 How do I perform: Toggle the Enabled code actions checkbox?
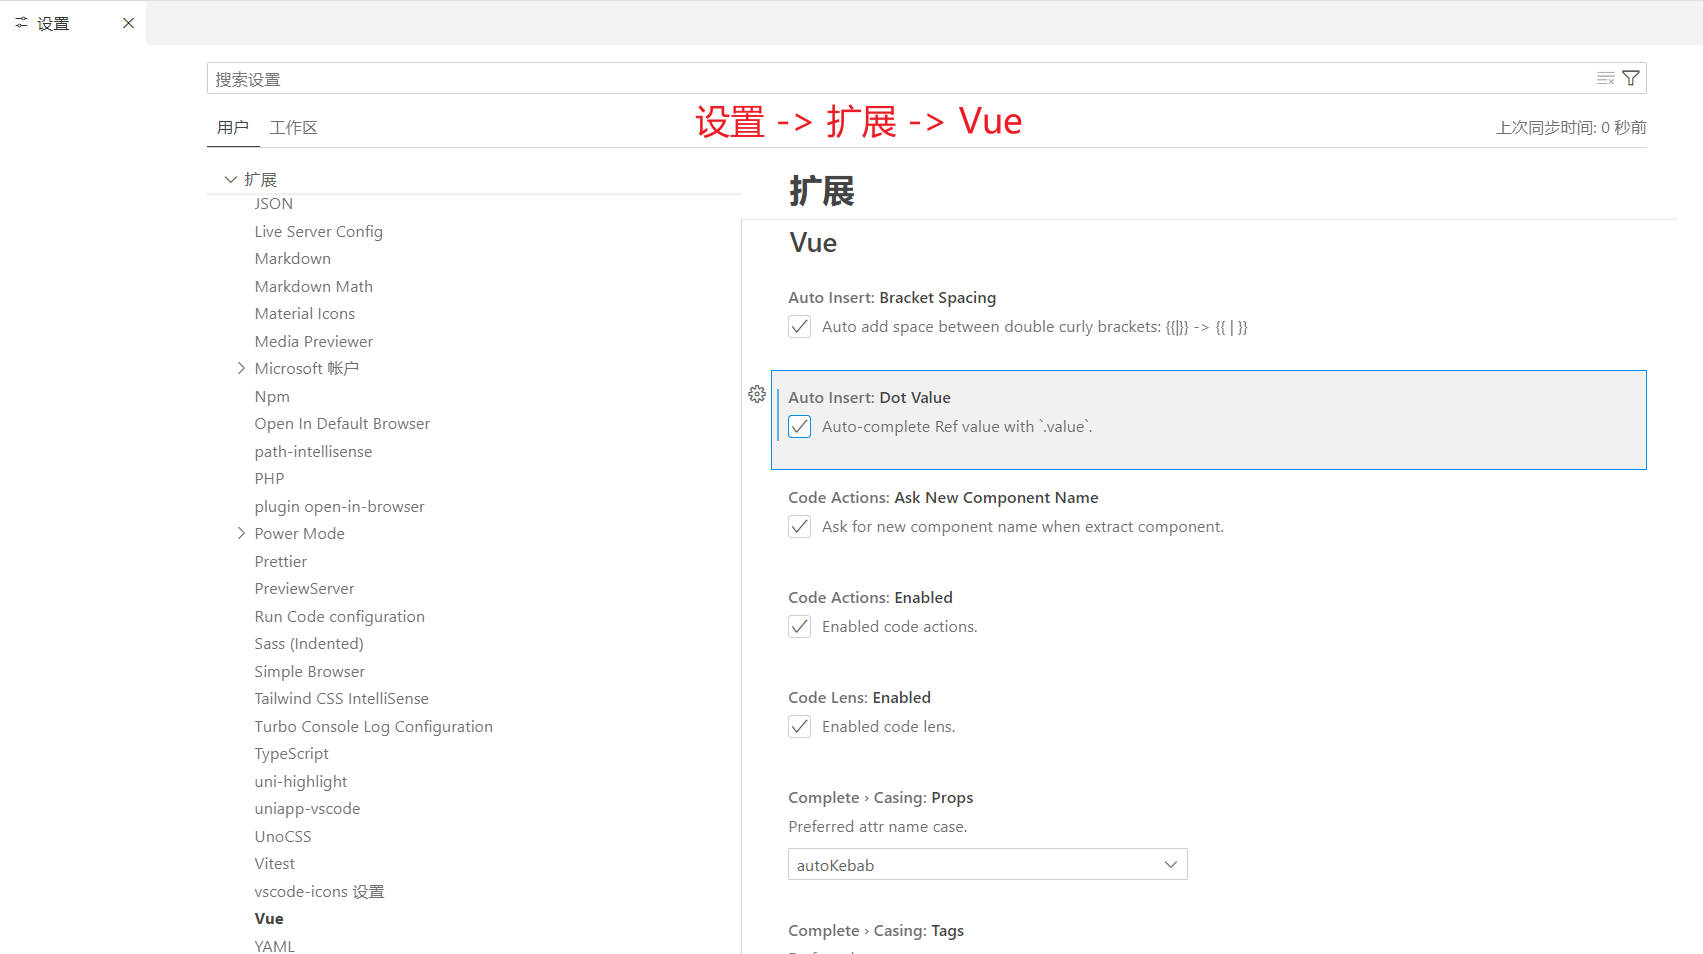click(800, 627)
